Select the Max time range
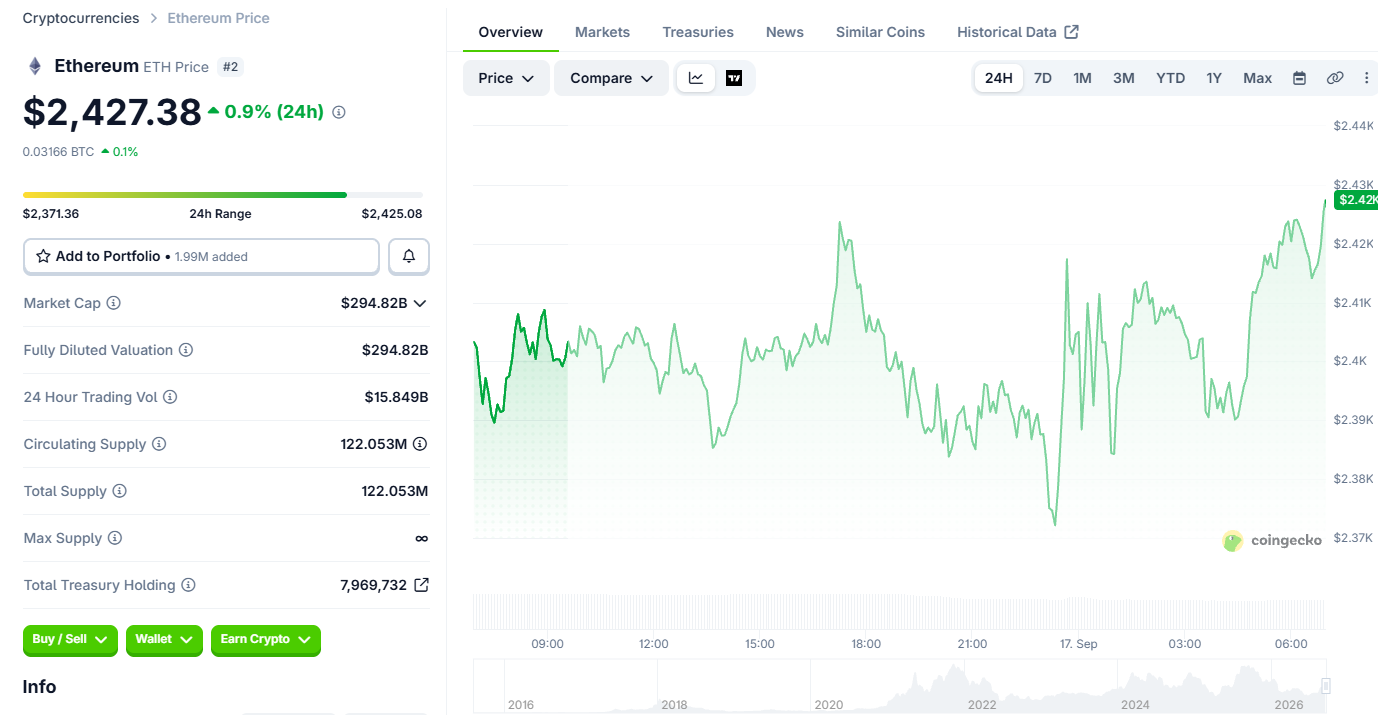Screen dimensions: 1378x715 click(x=1258, y=78)
